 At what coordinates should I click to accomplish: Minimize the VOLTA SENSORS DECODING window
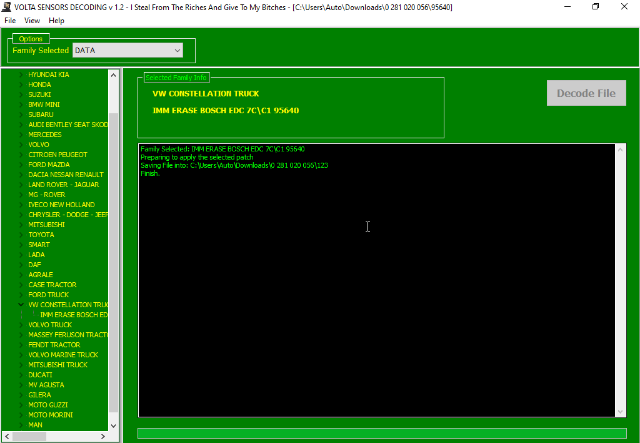pos(567,7)
